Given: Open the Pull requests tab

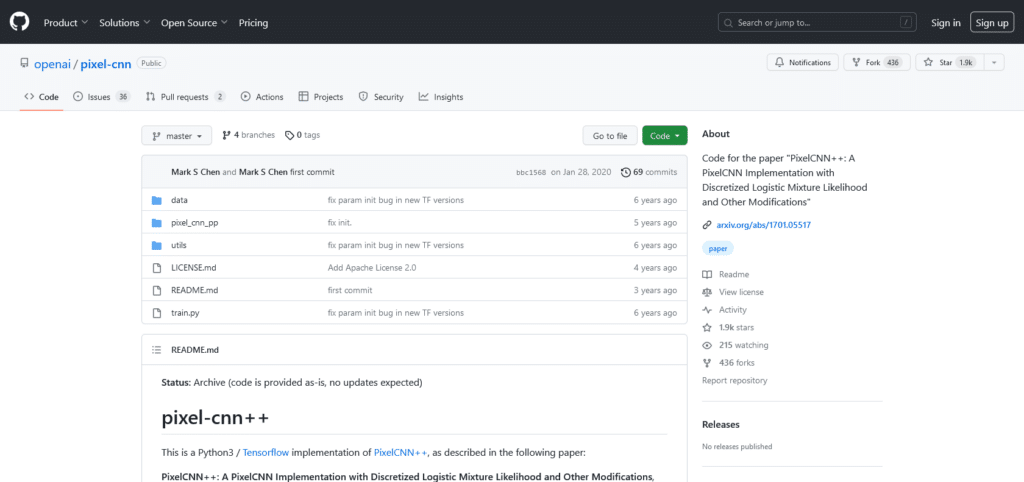Looking at the screenshot, I should coord(184,97).
